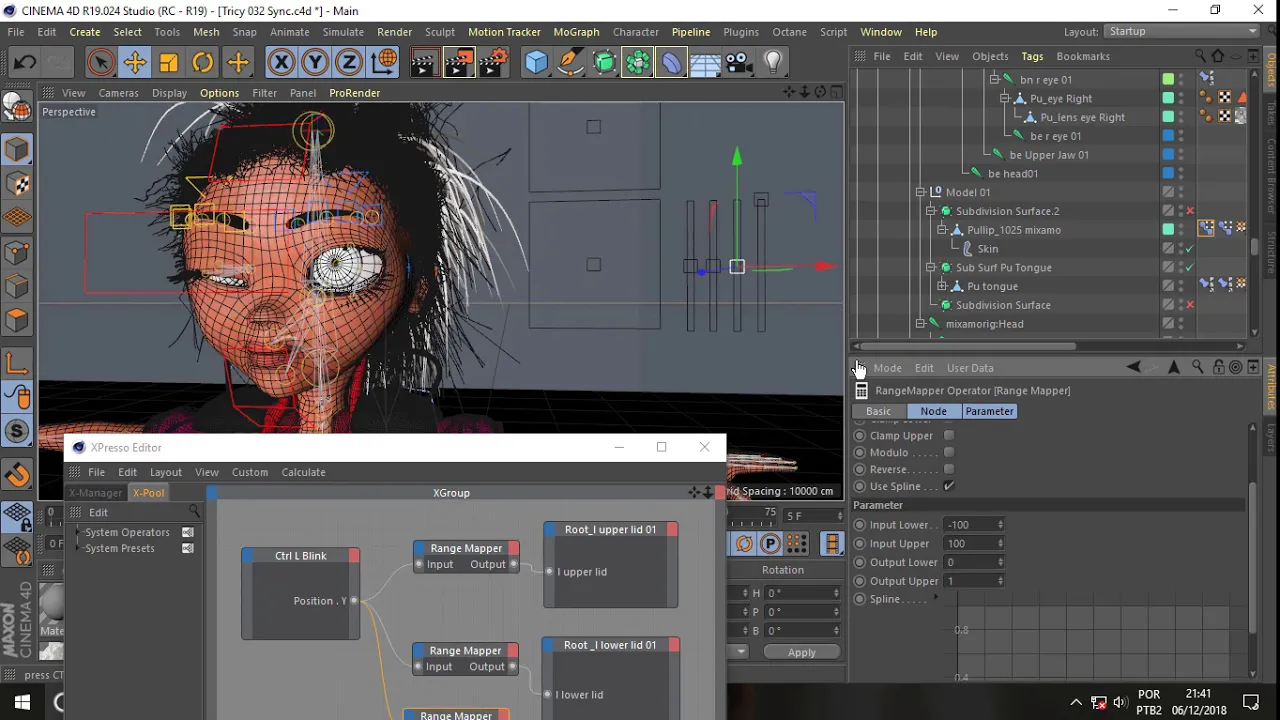This screenshot has height=720, width=1280.
Task: Add a Camera object
Action: [739, 63]
